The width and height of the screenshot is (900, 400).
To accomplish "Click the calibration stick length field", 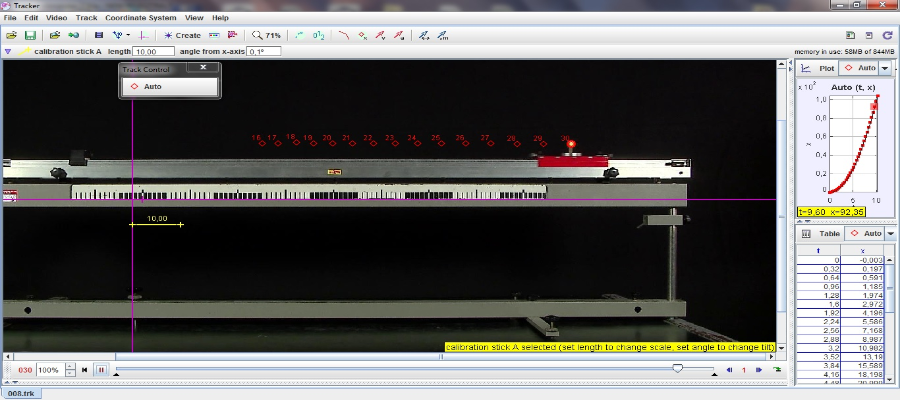I will 153,52.
